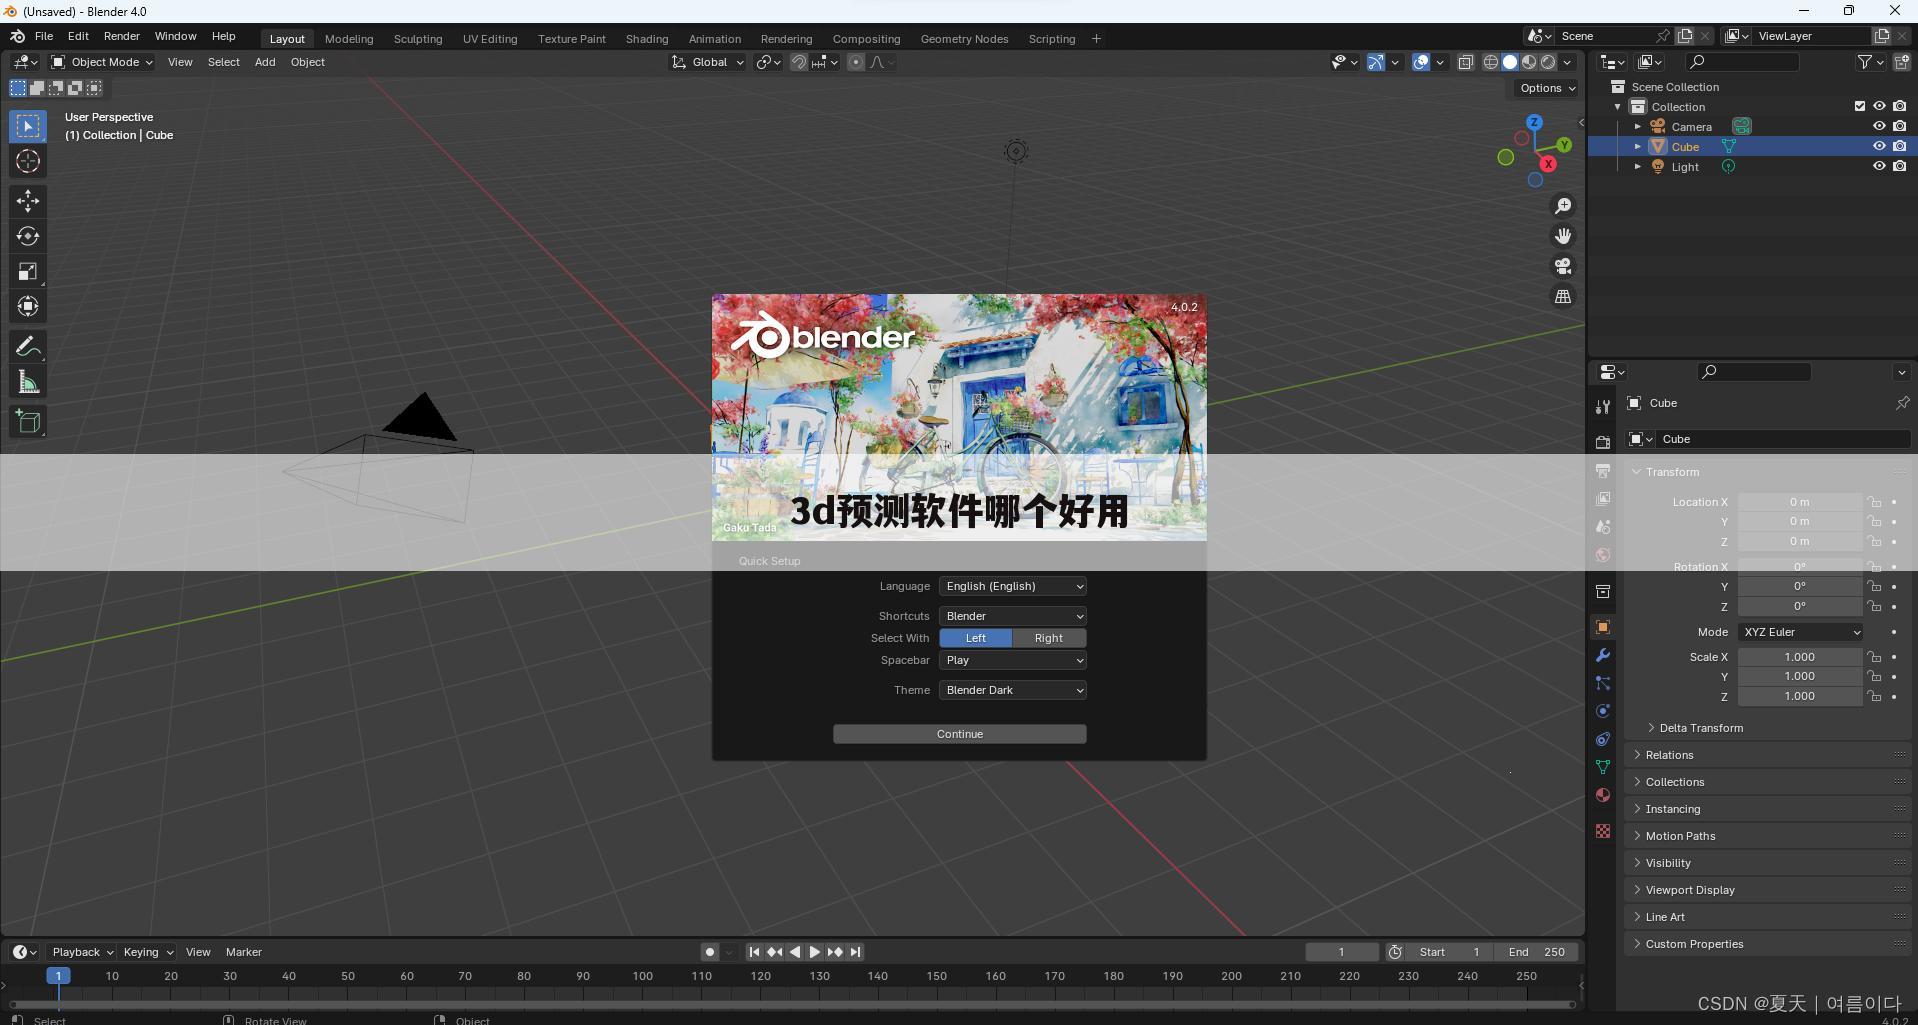Screen dimensions: 1918x1025
Task: Toggle auto keying record button
Action: point(710,952)
